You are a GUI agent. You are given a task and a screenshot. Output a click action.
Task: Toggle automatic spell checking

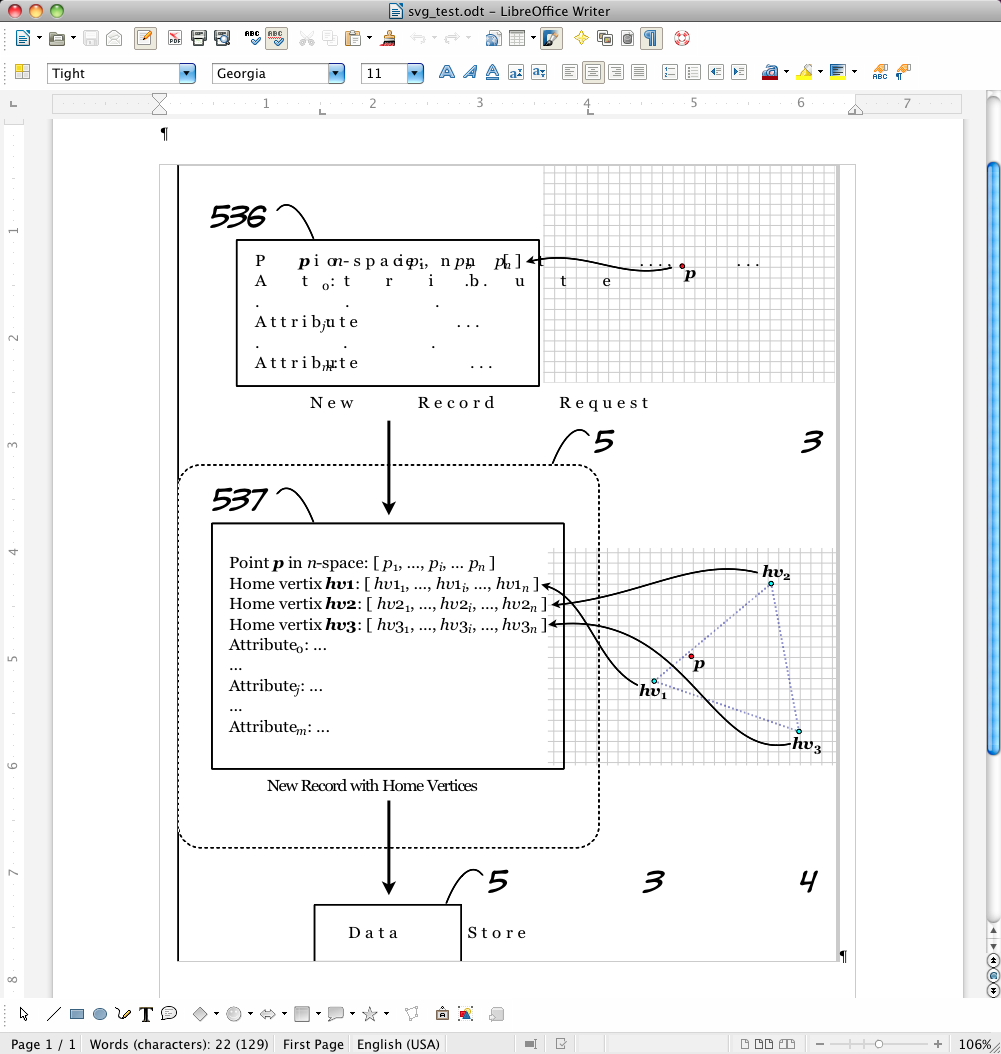point(276,39)
